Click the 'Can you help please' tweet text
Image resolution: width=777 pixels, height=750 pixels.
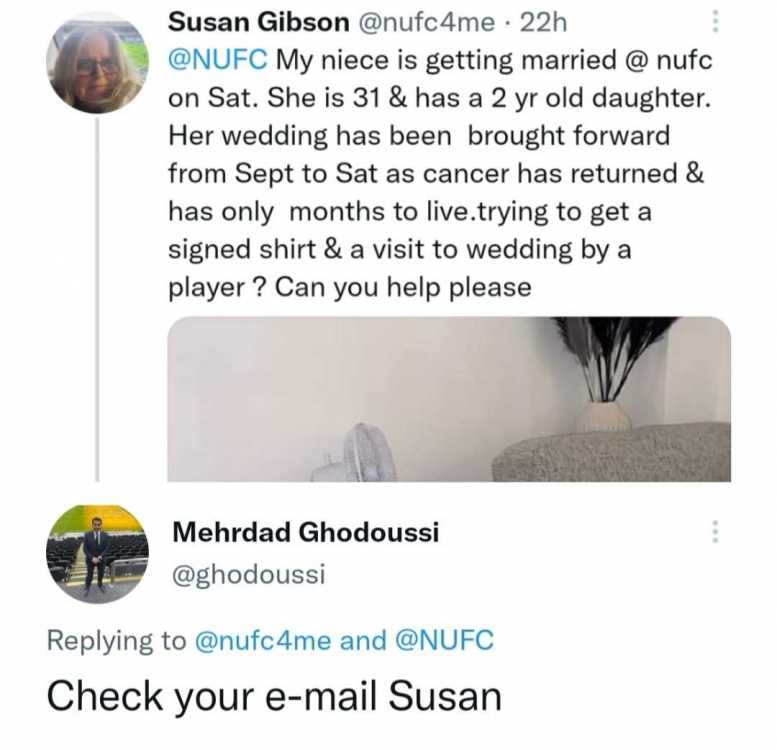pyautogui.click(x=403, y=288)
